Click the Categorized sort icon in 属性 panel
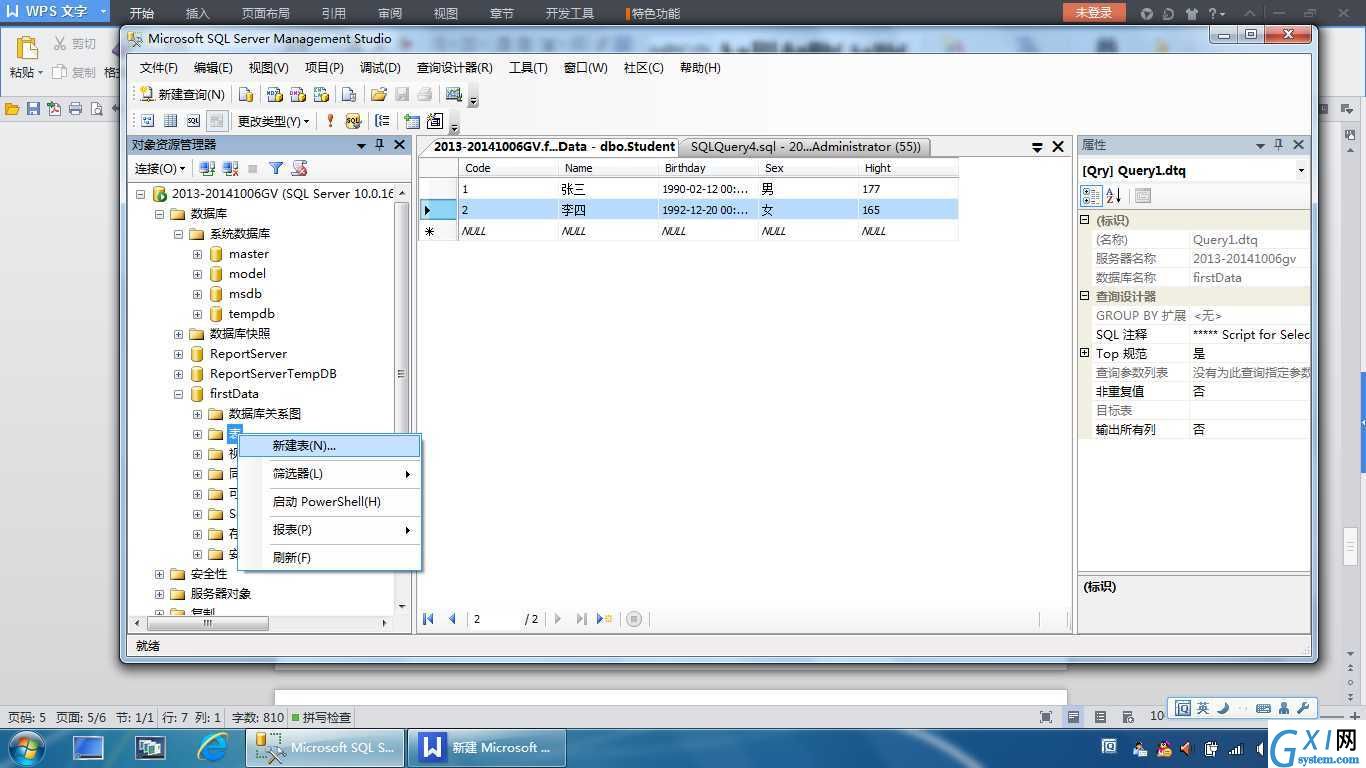 point(1092,196)
